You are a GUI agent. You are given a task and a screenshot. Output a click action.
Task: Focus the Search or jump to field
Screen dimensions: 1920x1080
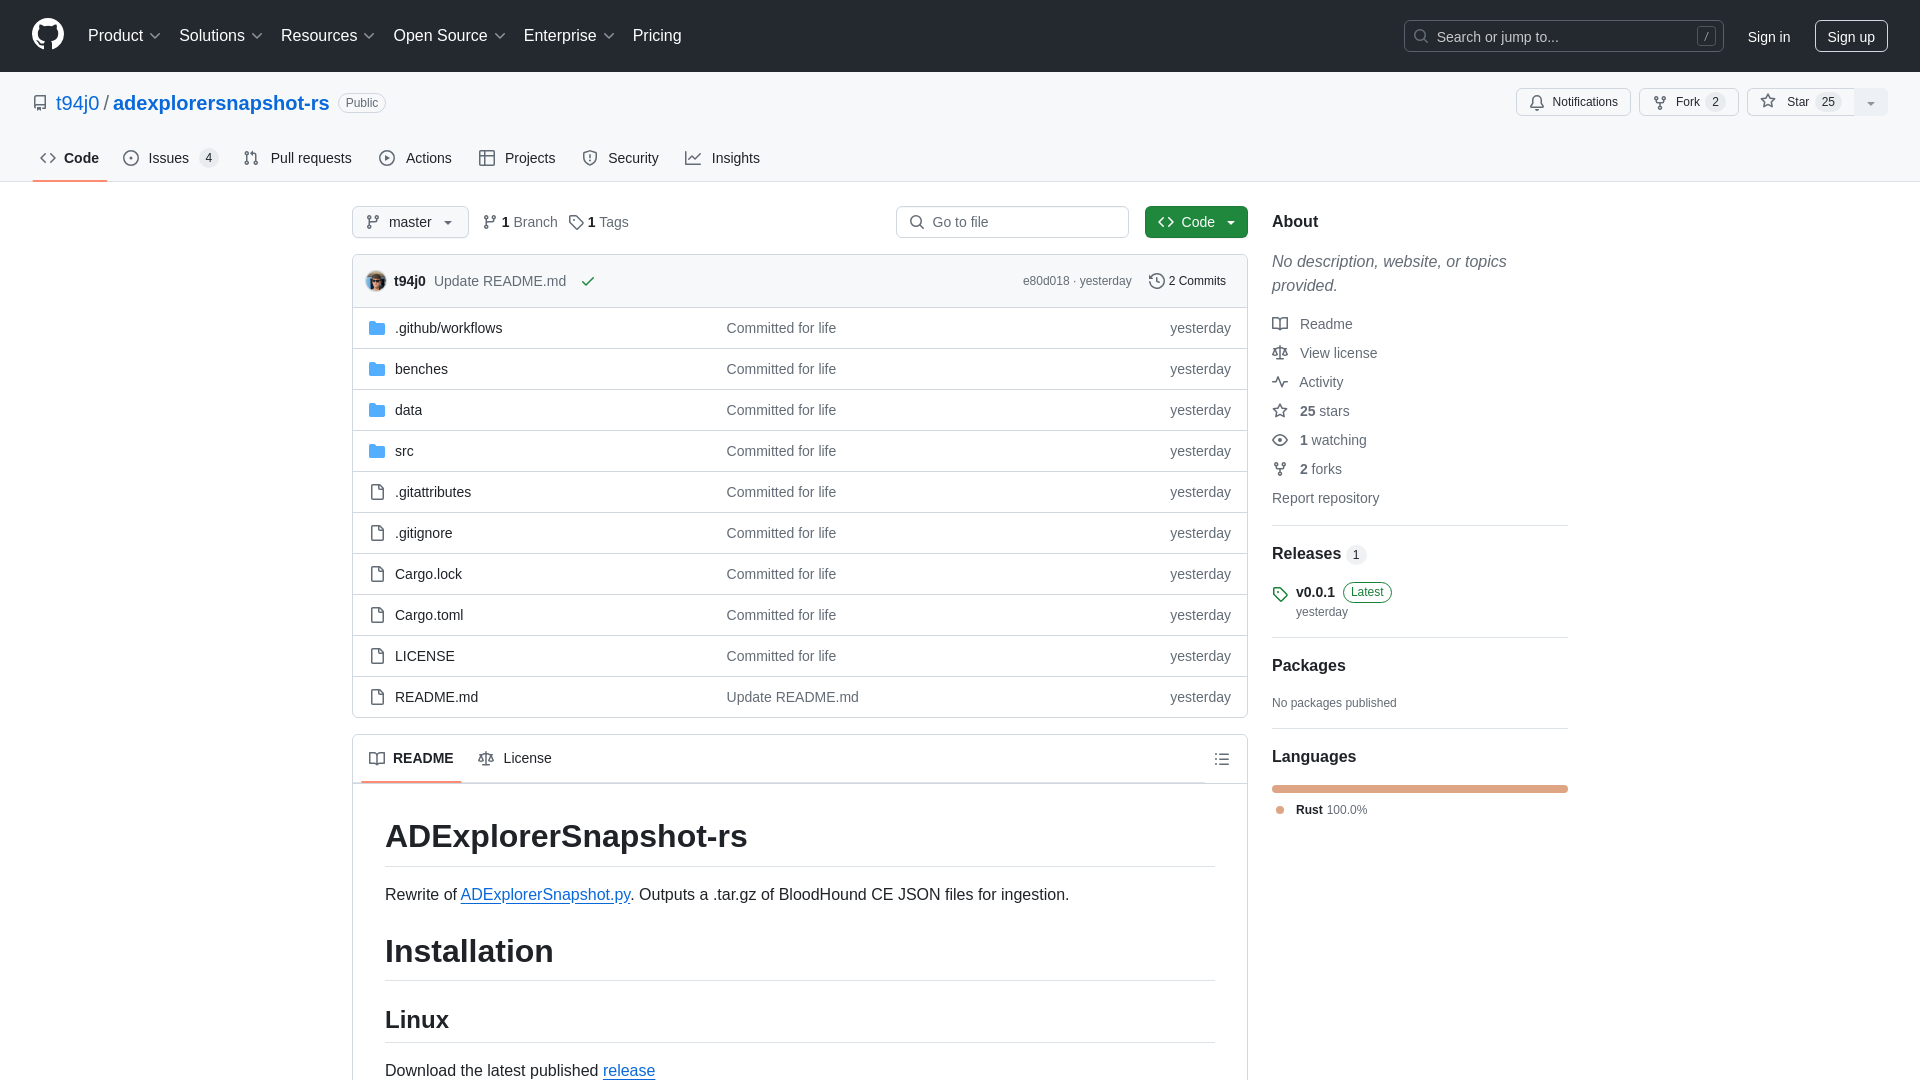[1563, 36]
